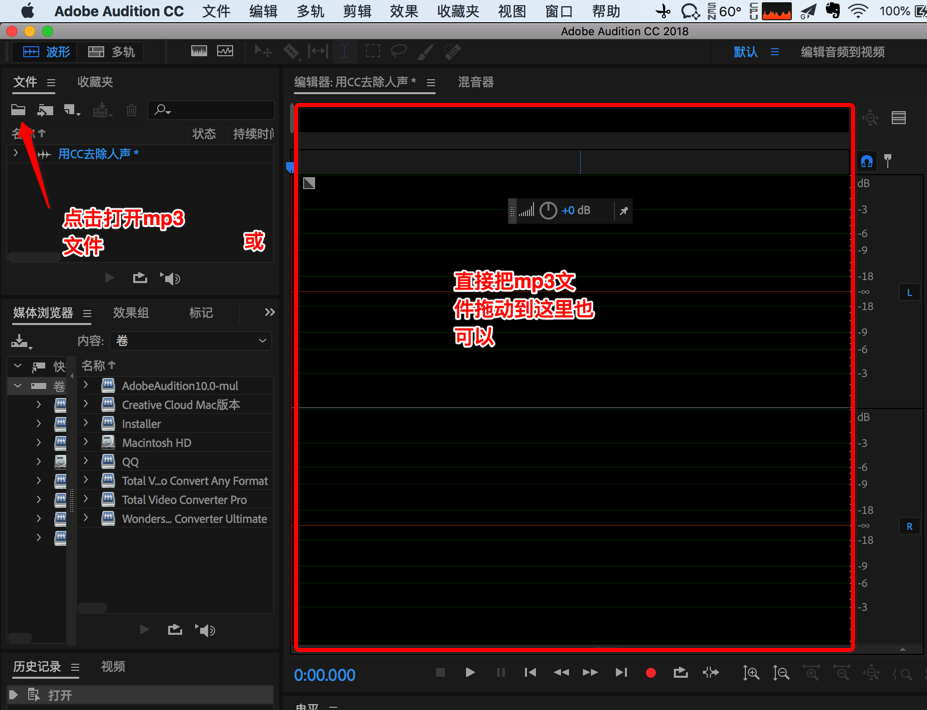Toggle auto-play in Files panel
The width and height of the screenshot is (927, 710).
pyautogui.click(x=171, y=278)
